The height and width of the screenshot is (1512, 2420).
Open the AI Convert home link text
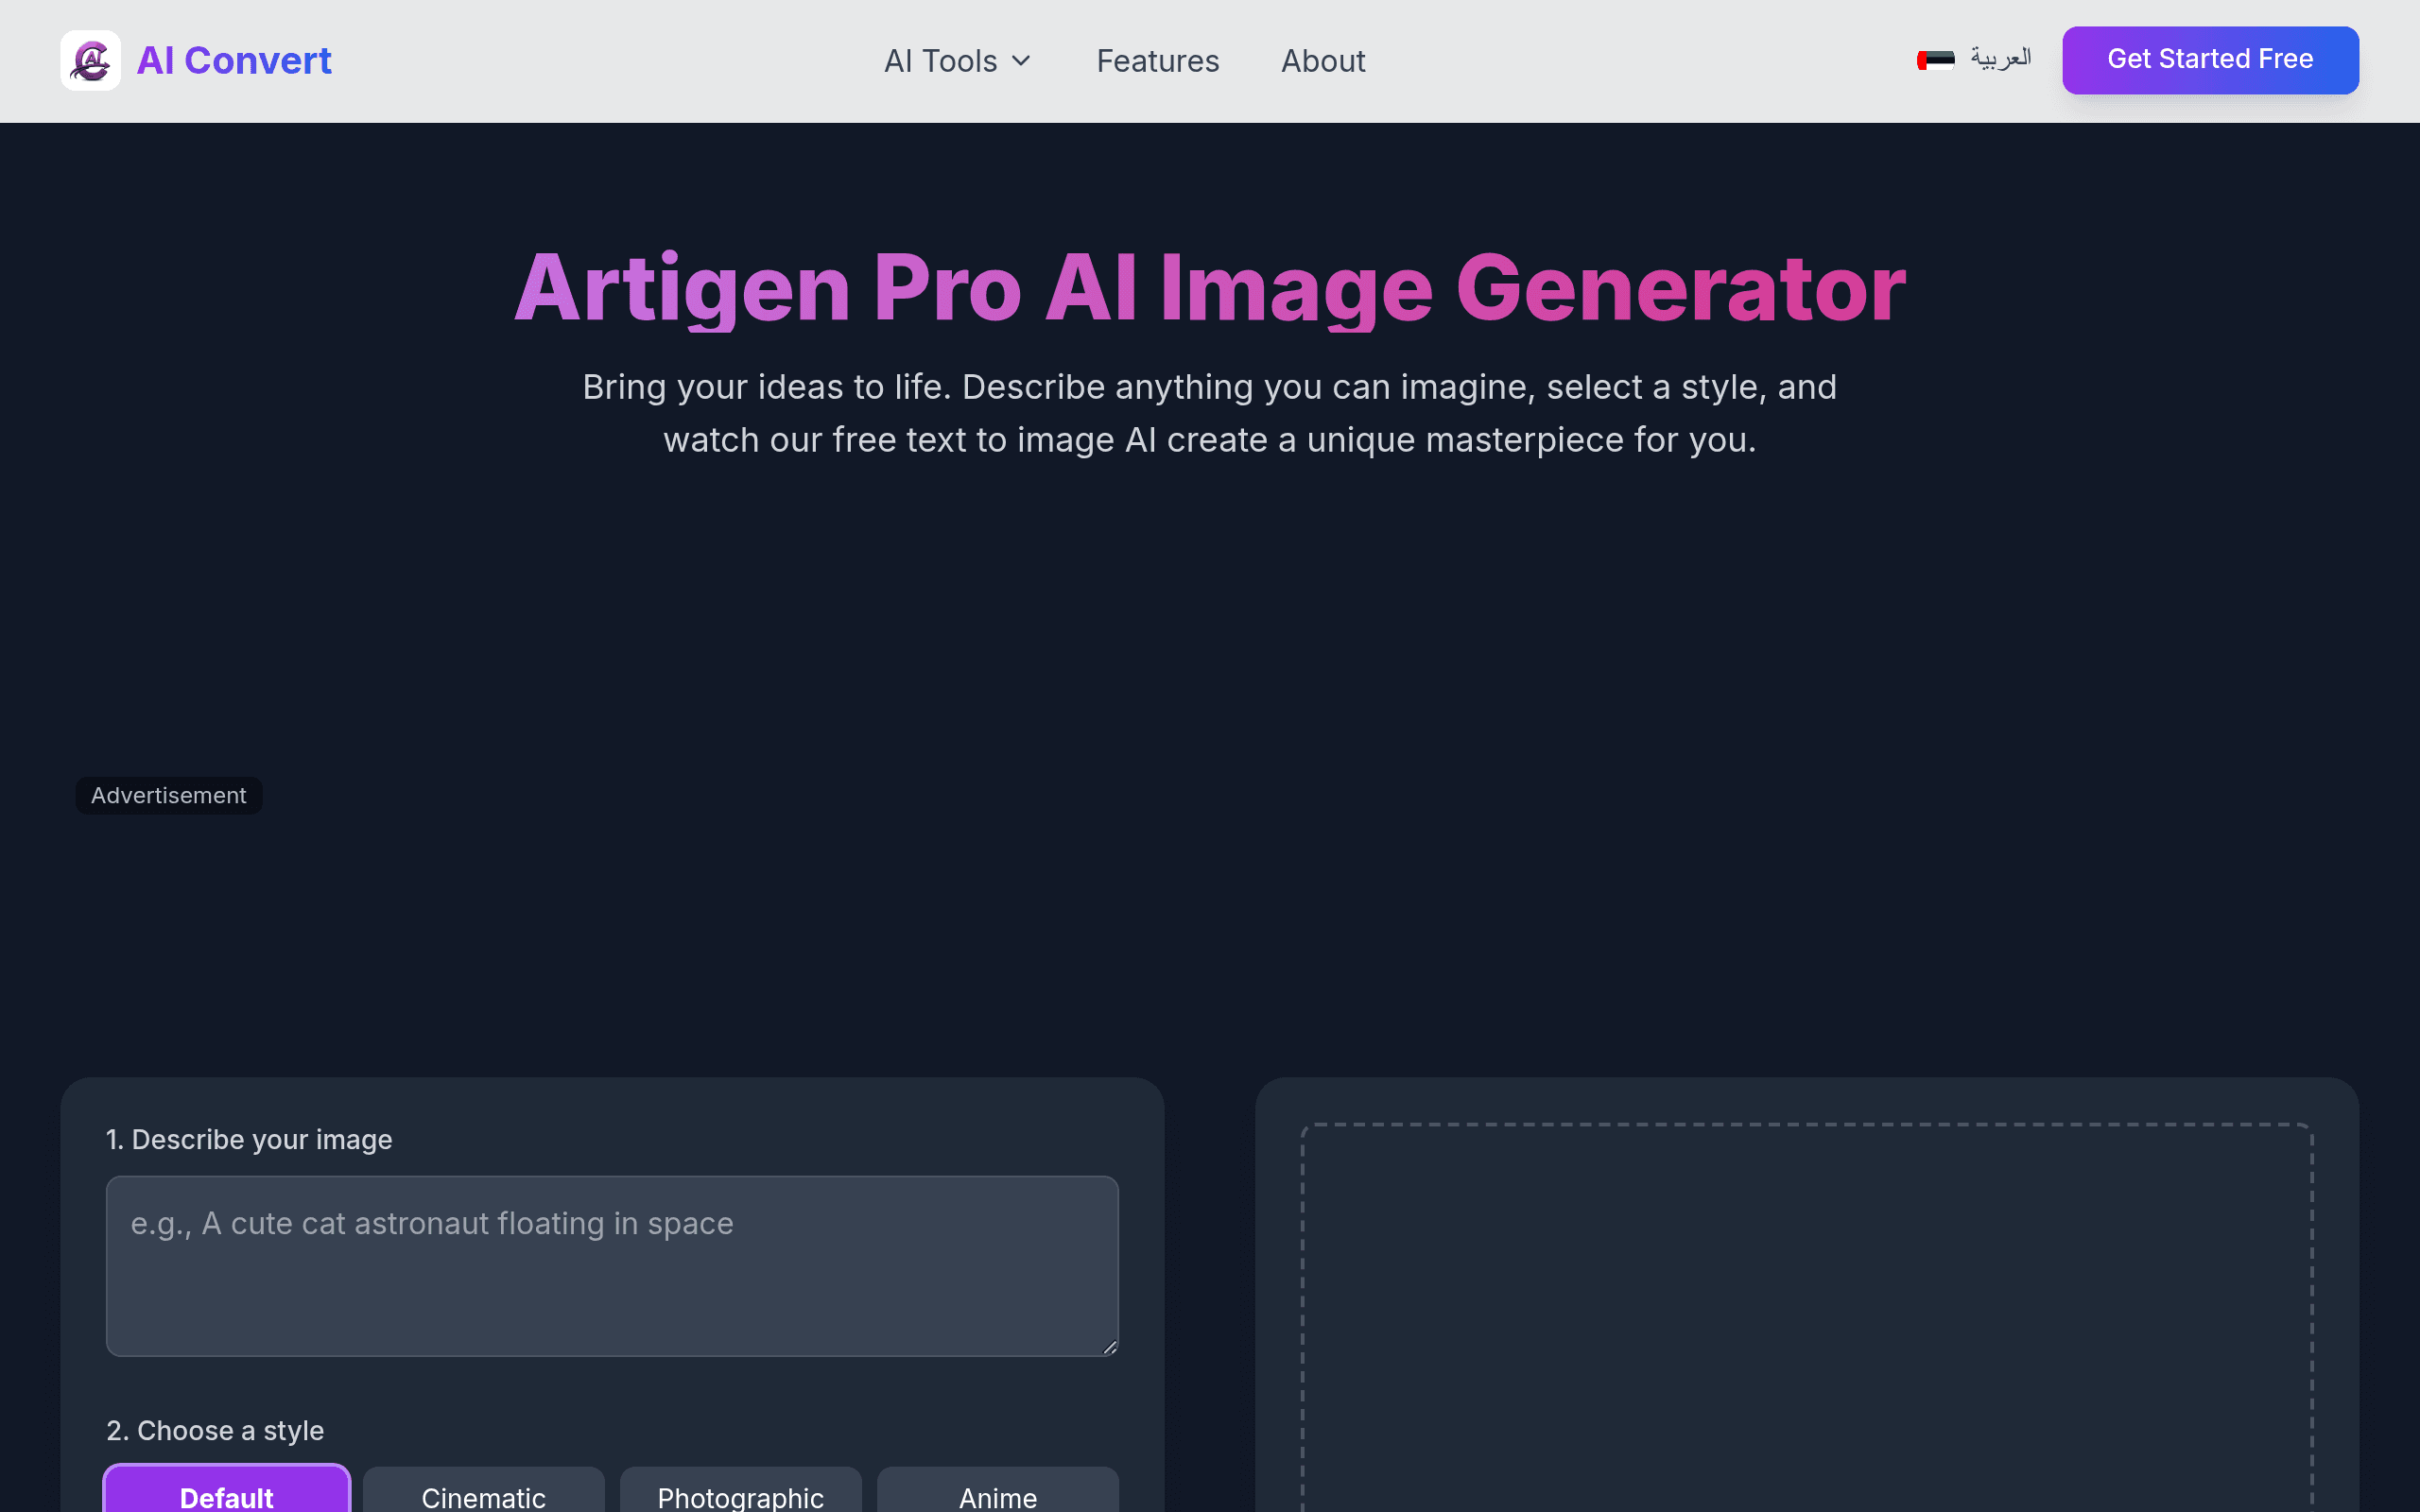coord(234,61)
